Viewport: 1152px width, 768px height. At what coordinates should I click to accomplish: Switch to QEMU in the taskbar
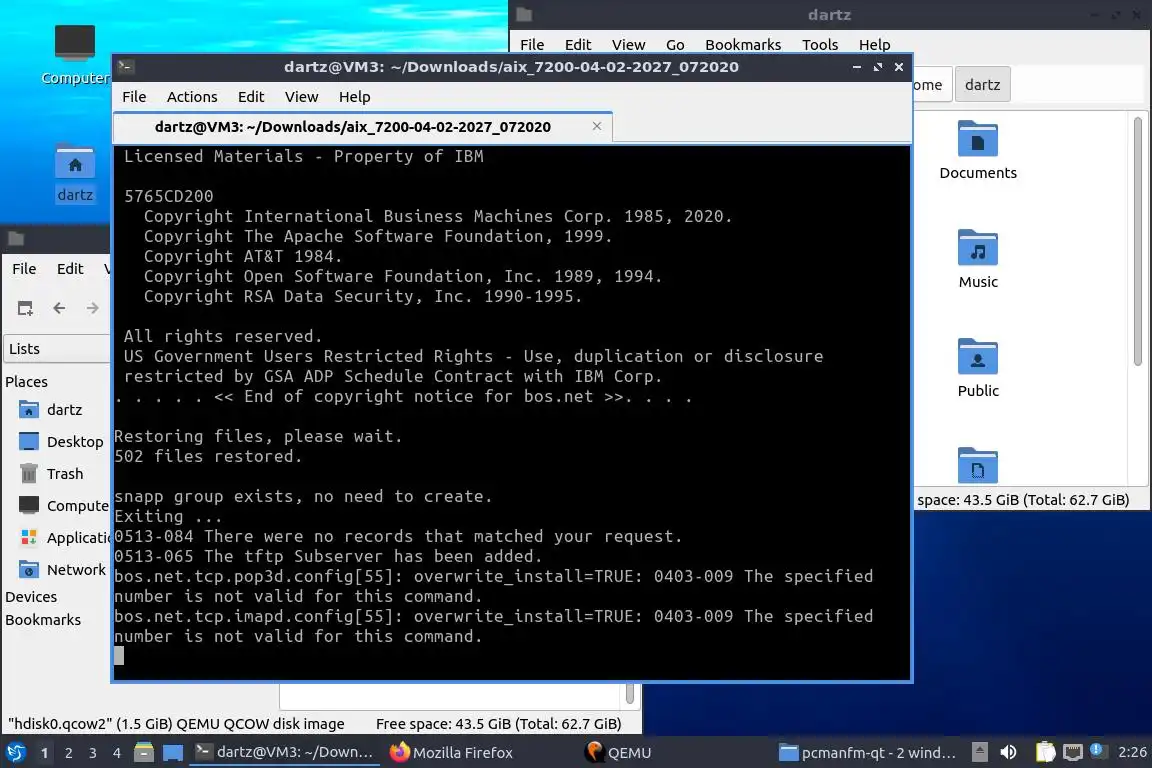(x=618, y=753)
